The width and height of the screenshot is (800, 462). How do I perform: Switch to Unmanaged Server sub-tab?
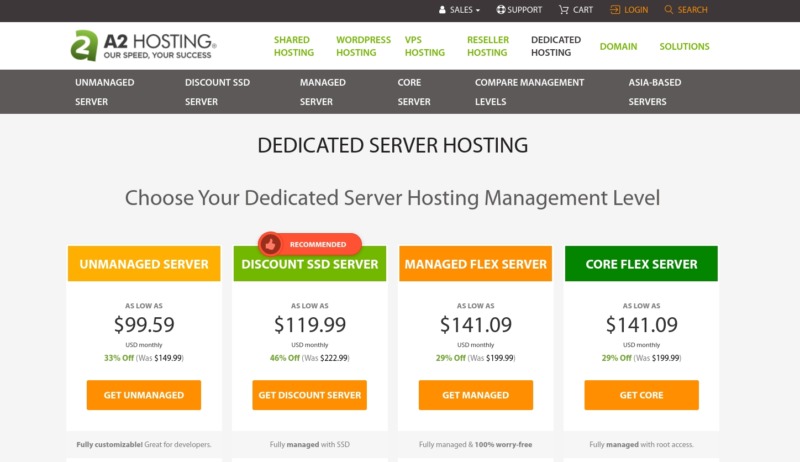pyautogui.click(x=104, y=92)
